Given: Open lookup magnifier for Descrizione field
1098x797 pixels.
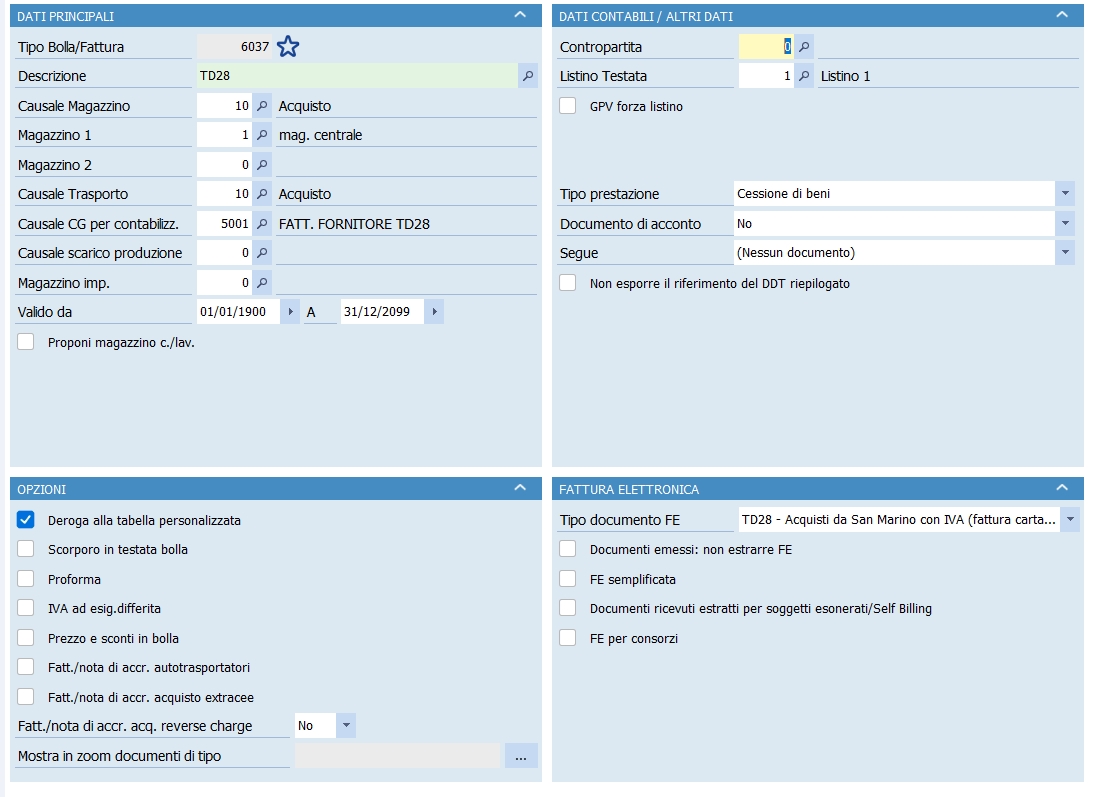Looking at the screenshot, I should (x=528, y=76).
